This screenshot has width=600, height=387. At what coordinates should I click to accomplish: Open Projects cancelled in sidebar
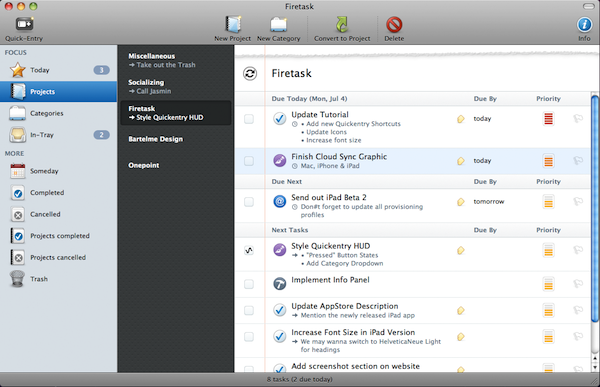58,258
